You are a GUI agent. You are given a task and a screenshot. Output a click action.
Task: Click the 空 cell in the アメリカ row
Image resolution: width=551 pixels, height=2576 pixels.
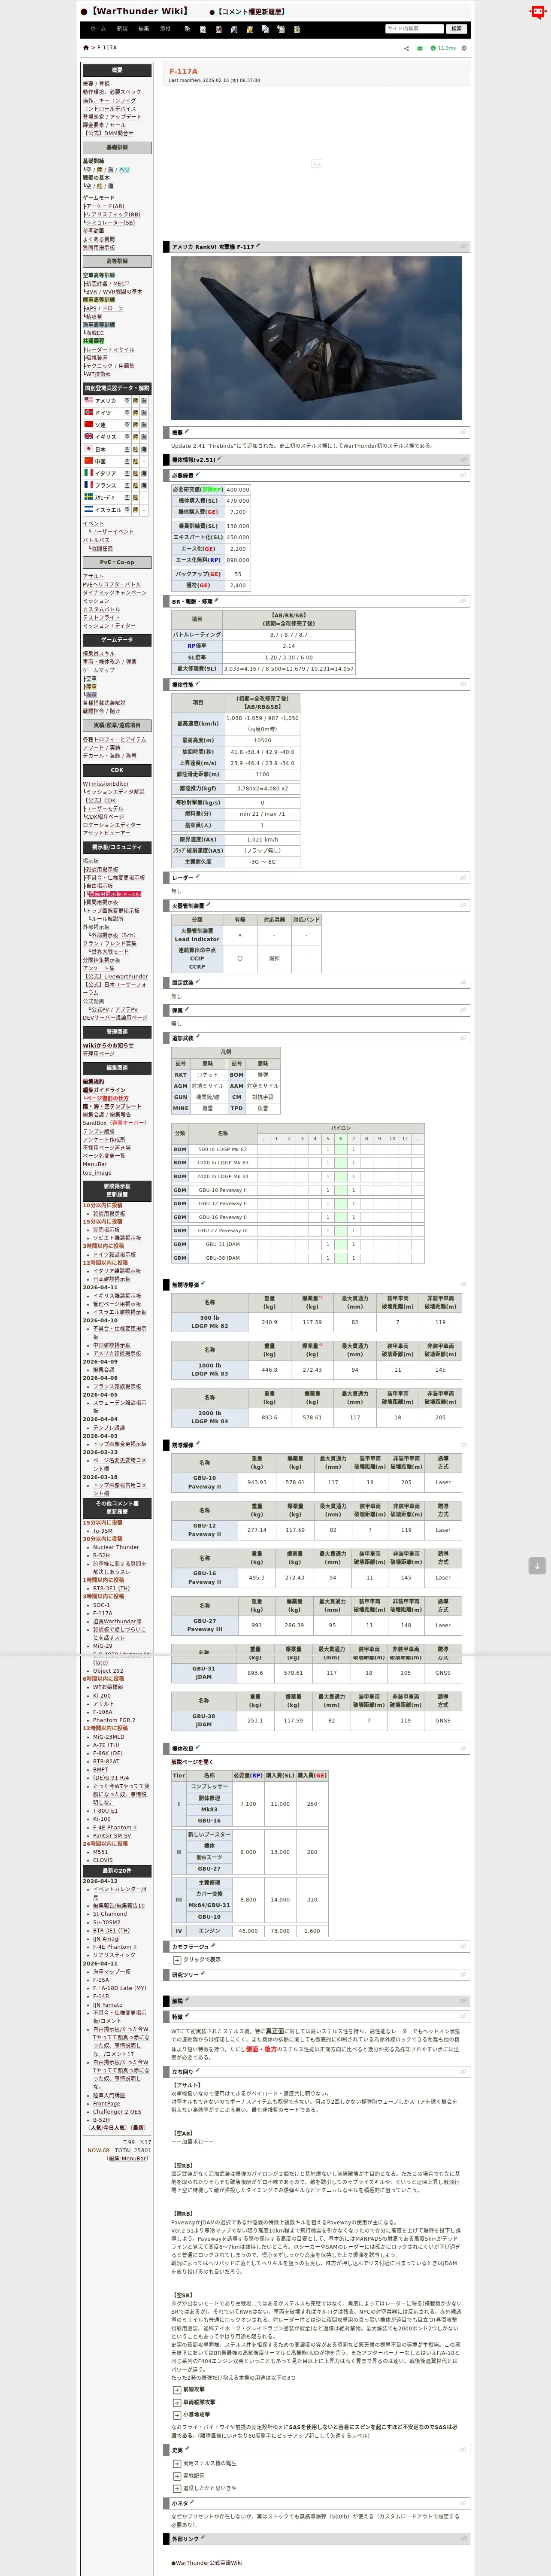[127, 401]
